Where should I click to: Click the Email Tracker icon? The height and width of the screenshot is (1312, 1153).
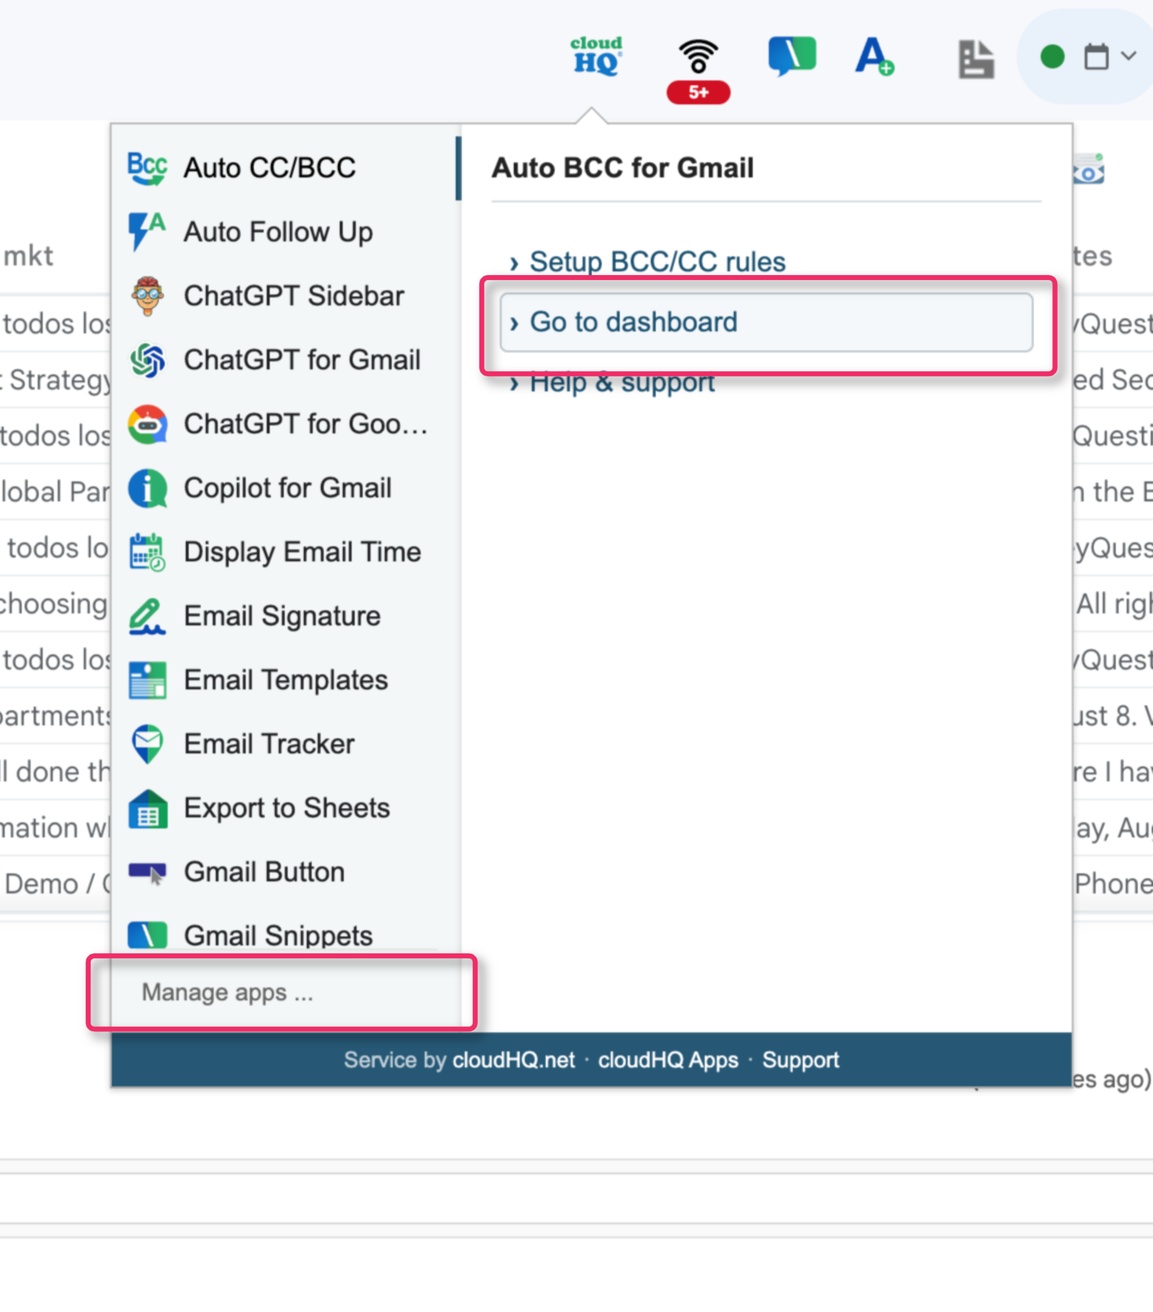[x=147, y=744]
